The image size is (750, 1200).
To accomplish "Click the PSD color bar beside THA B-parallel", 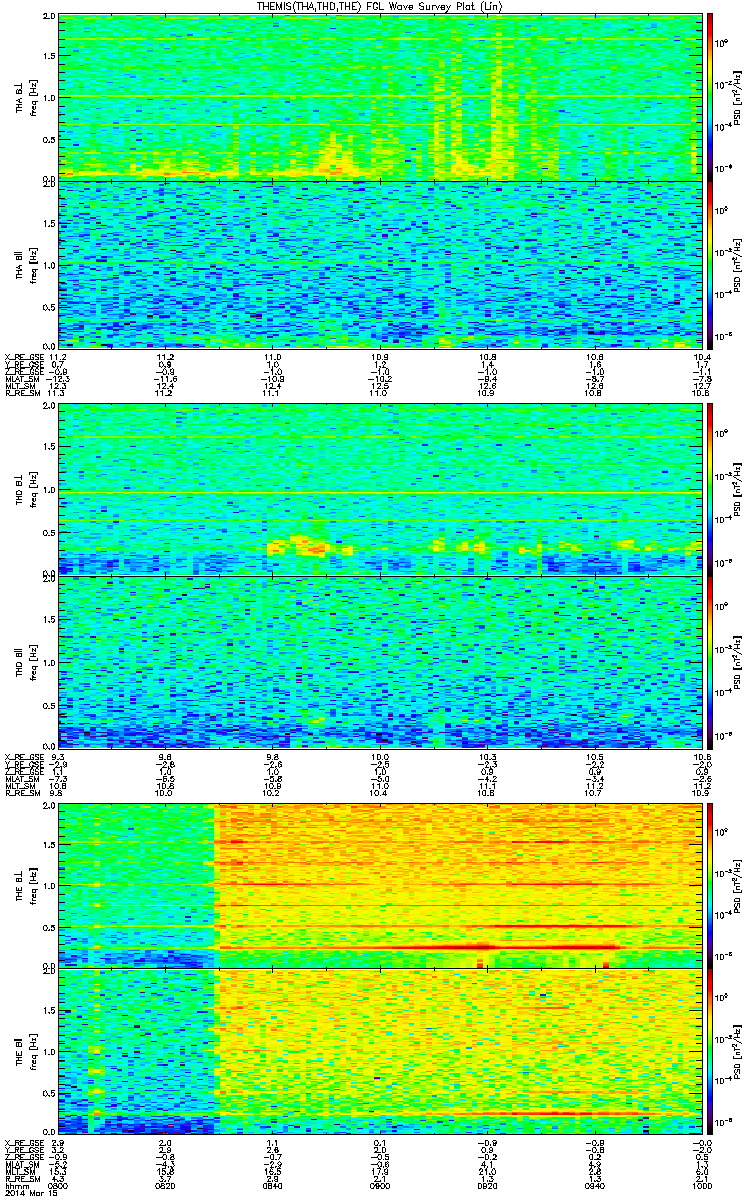I will click(710, 263).
